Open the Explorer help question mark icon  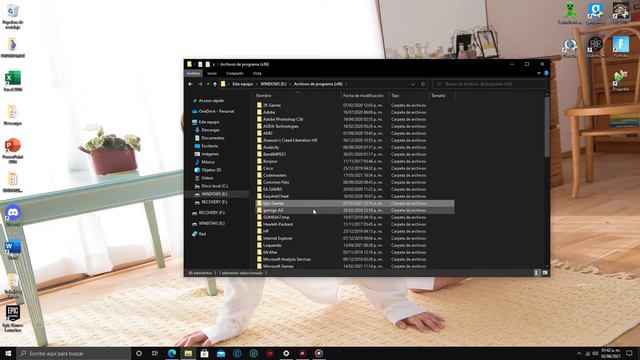546,73
